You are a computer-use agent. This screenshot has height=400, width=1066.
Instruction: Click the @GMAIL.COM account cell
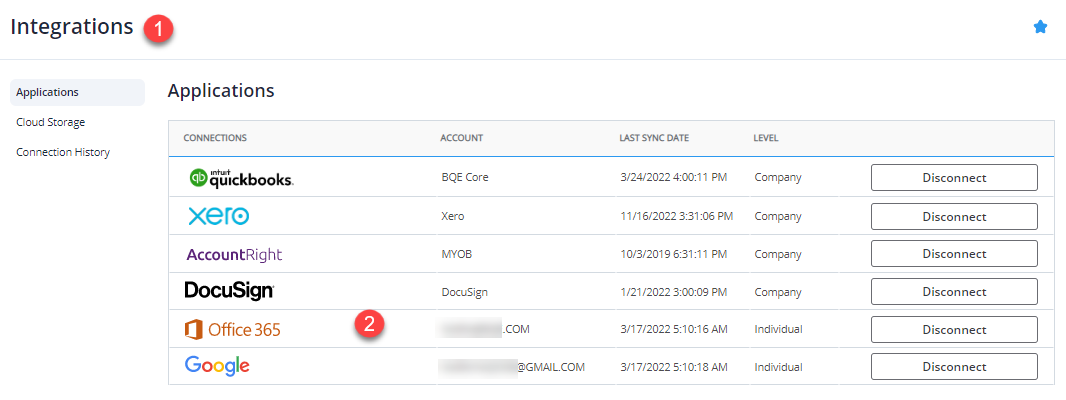coord(511,367)
